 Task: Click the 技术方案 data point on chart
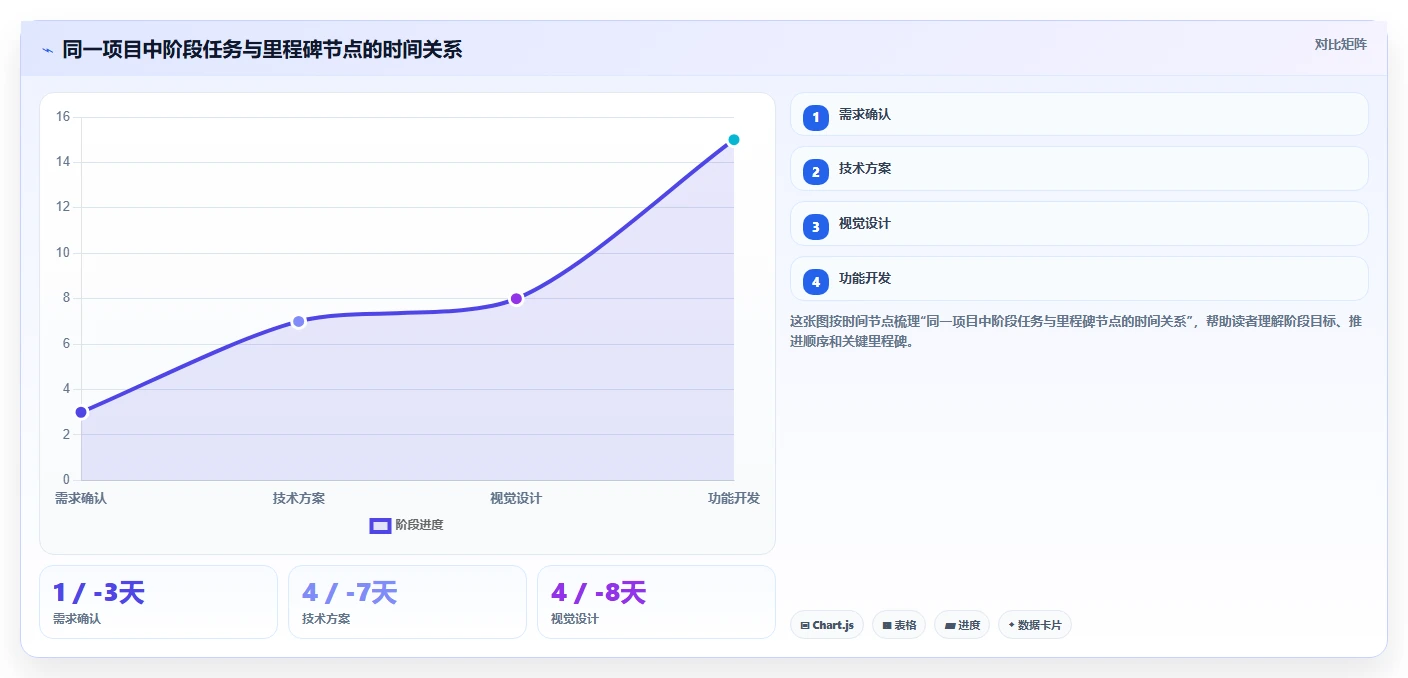tap(298, 321)
